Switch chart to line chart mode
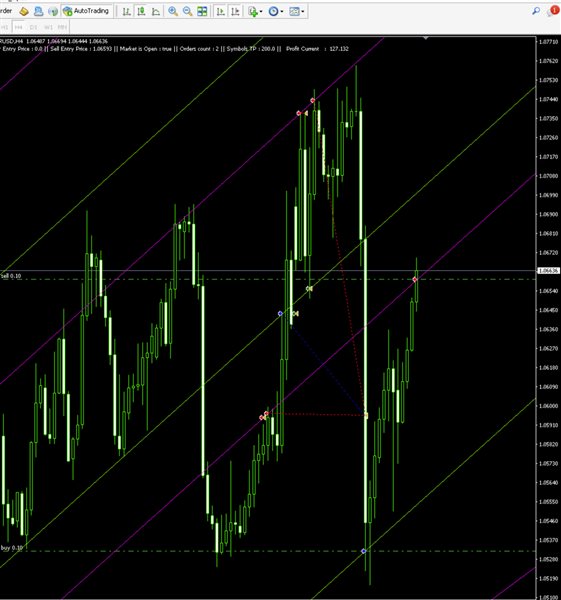 (156, 11)
